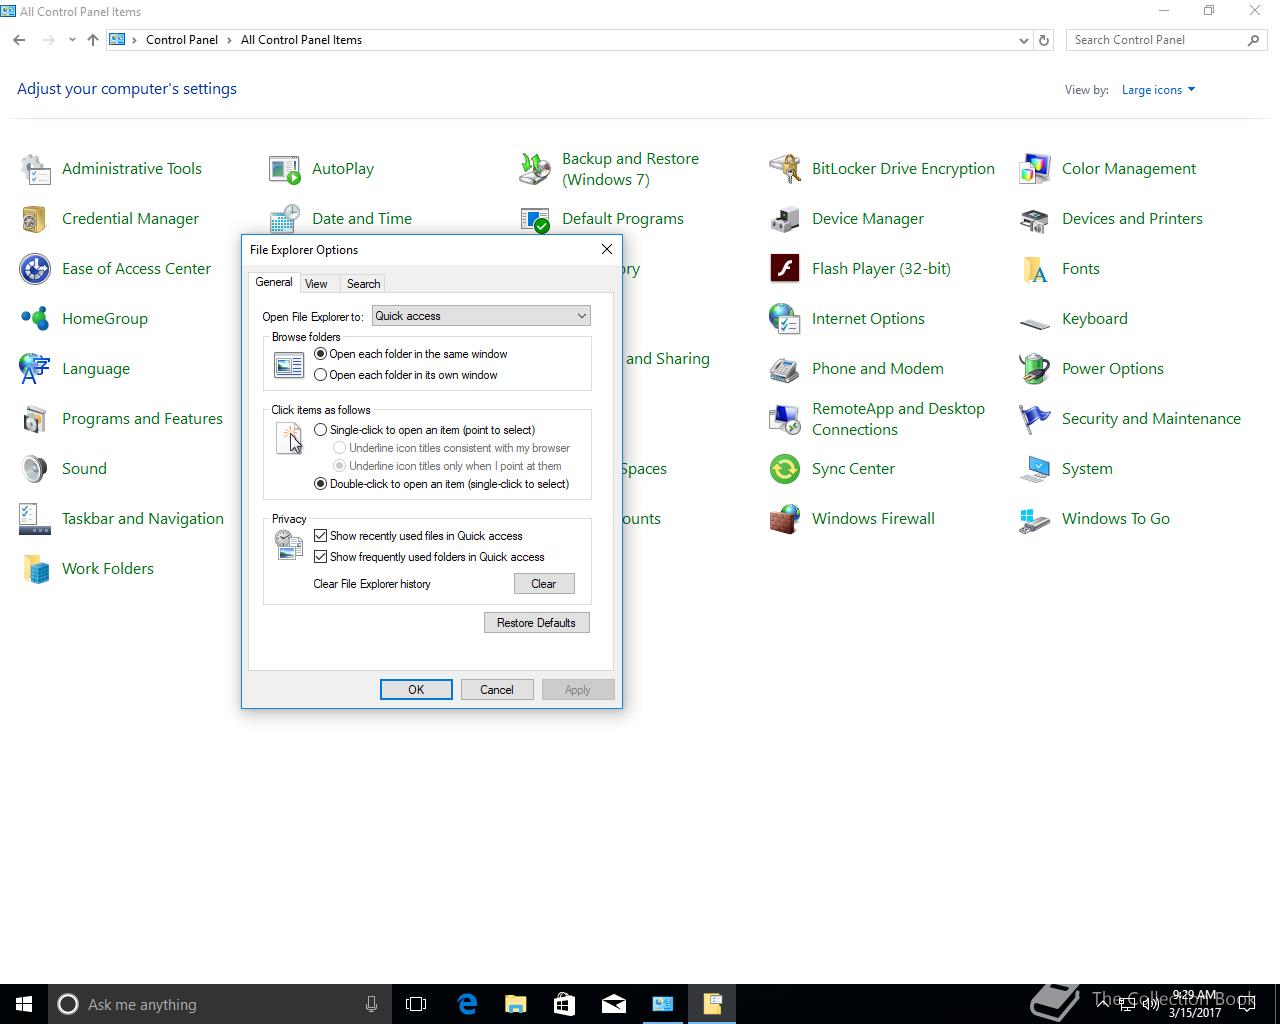The image size is (1280, 1024).
Task: Open the System icon
Action: click(1035, 469)
